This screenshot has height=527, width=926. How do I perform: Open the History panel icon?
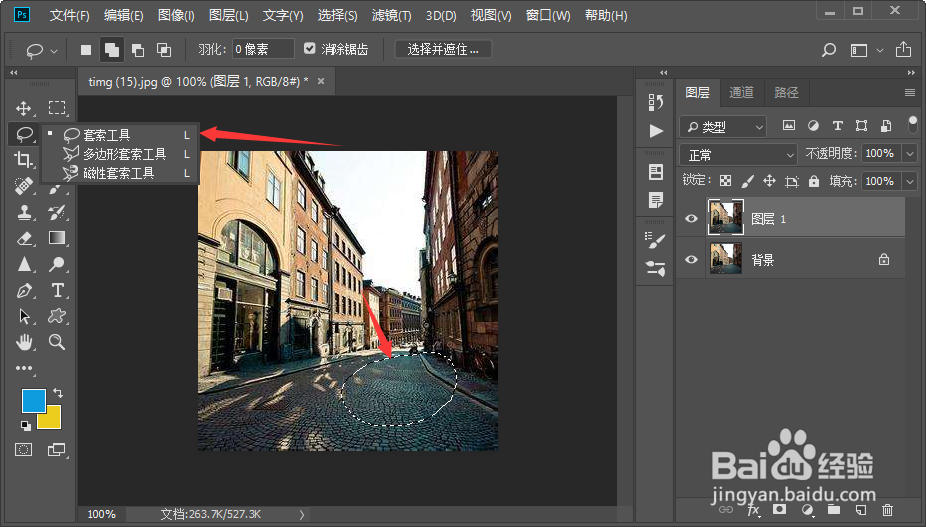(x=656, y=102)
